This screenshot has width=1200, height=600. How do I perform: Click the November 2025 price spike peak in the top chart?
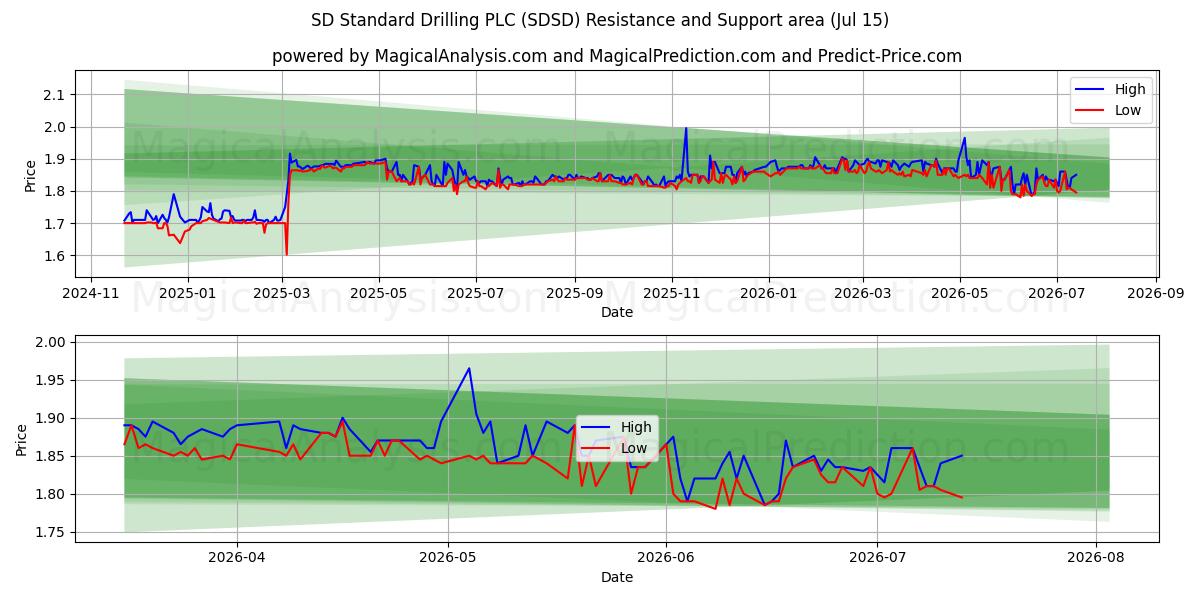click(685, 128)
